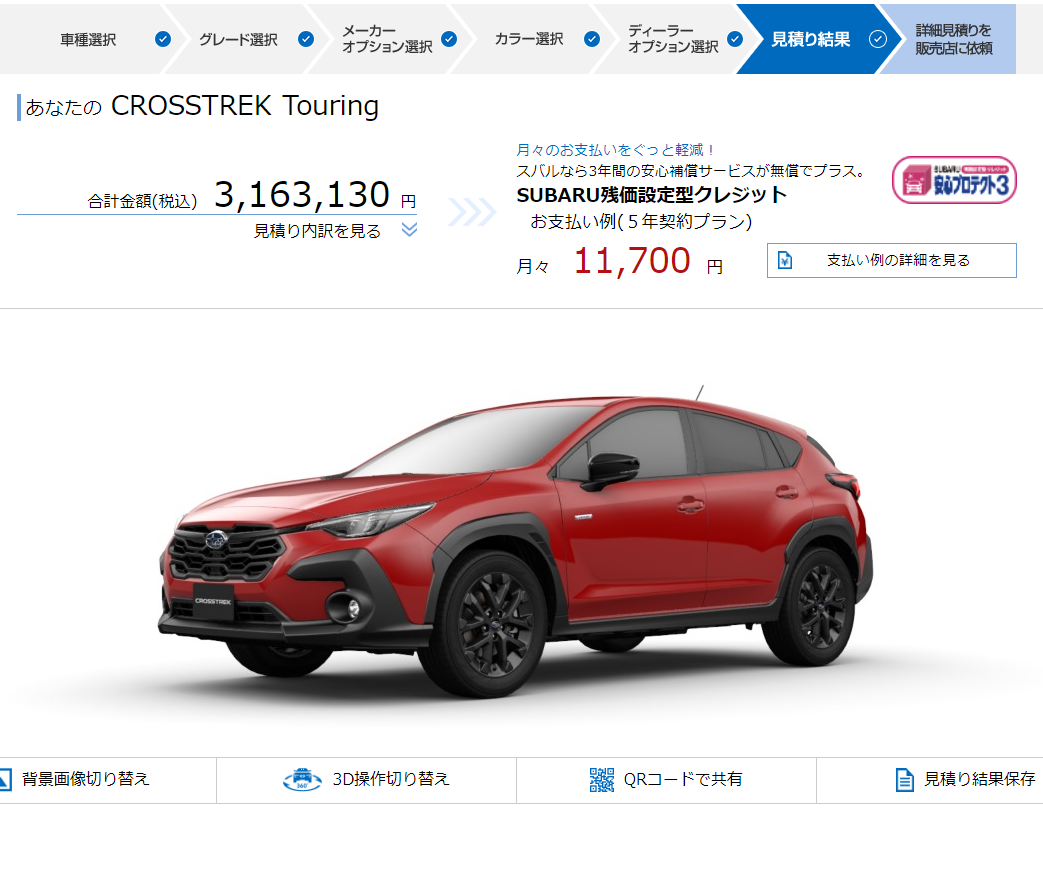Viewport: 1043px width, 888px height.
Task: Click 支払い例の詳細を見る button
Action: [891, 260]
